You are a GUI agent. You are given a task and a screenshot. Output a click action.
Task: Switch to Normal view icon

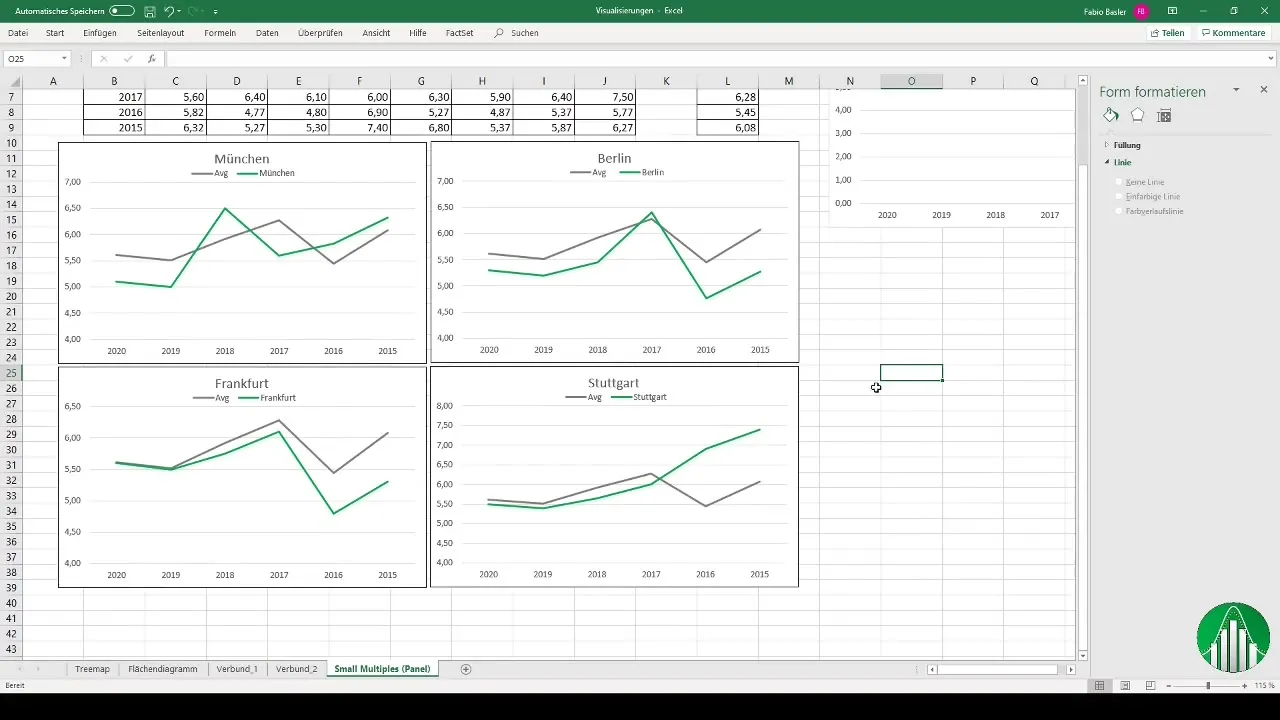point(1099,686)
